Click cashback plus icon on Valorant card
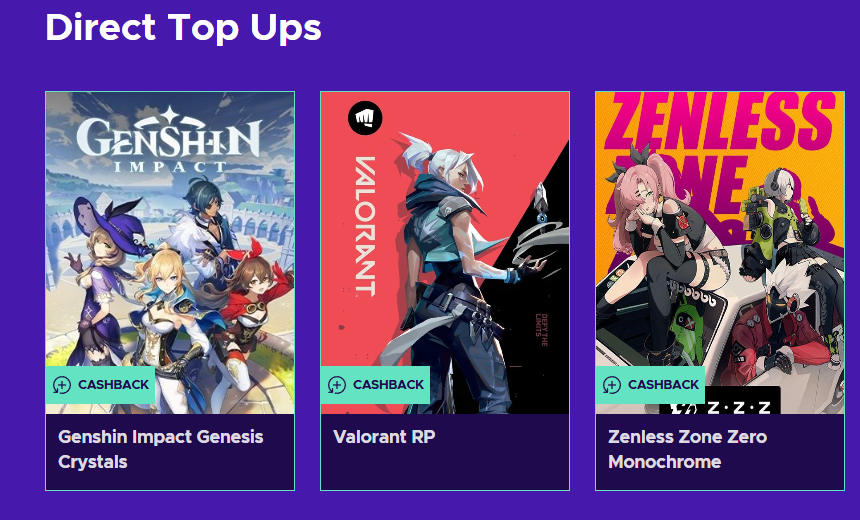This screenshot has width=860, height=520. pyautogui.click(x=337, y=385)
